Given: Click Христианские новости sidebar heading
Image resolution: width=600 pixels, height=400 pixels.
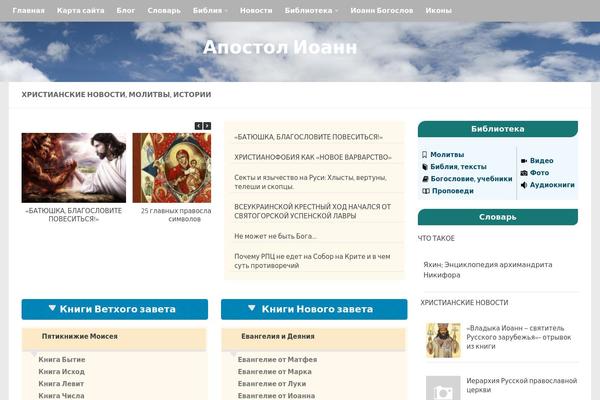Looking at the screenshot, I should click(x=464, y=303).
